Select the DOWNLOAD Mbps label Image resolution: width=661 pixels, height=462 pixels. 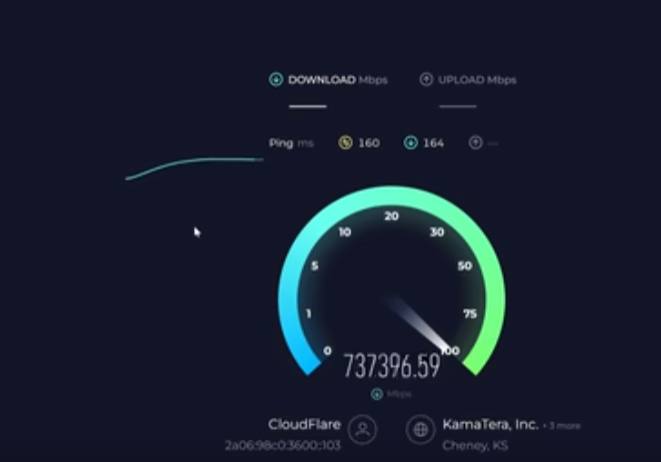[338, 80]
